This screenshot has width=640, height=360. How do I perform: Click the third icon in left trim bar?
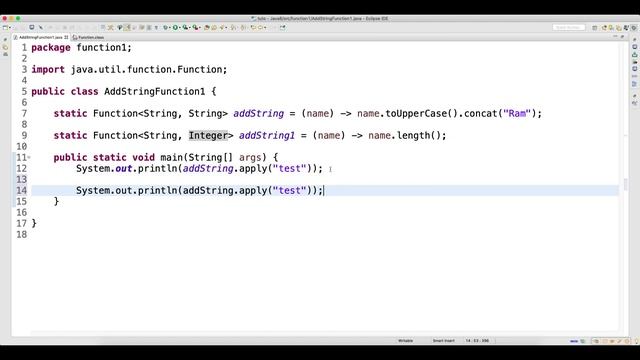[x=5, y=54]
